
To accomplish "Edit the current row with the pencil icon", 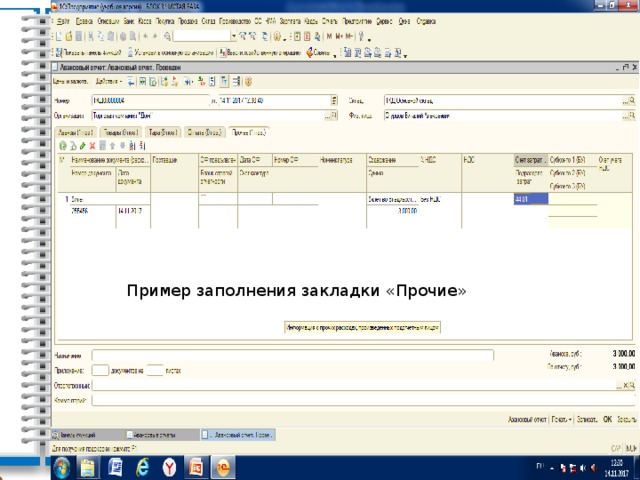I will (x=82, y=146).
